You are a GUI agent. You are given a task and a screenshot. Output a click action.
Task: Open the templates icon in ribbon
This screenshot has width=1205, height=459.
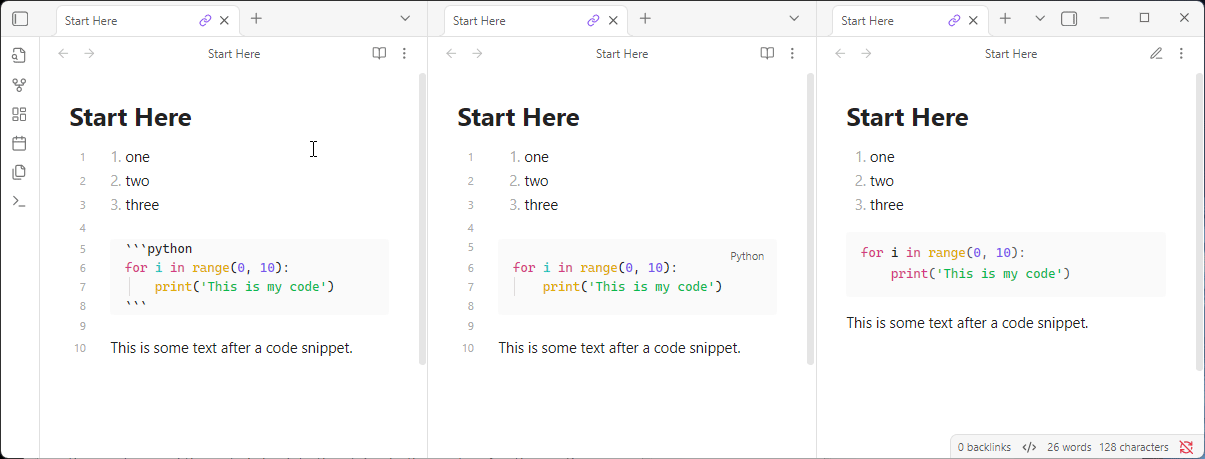coord(19,172)
